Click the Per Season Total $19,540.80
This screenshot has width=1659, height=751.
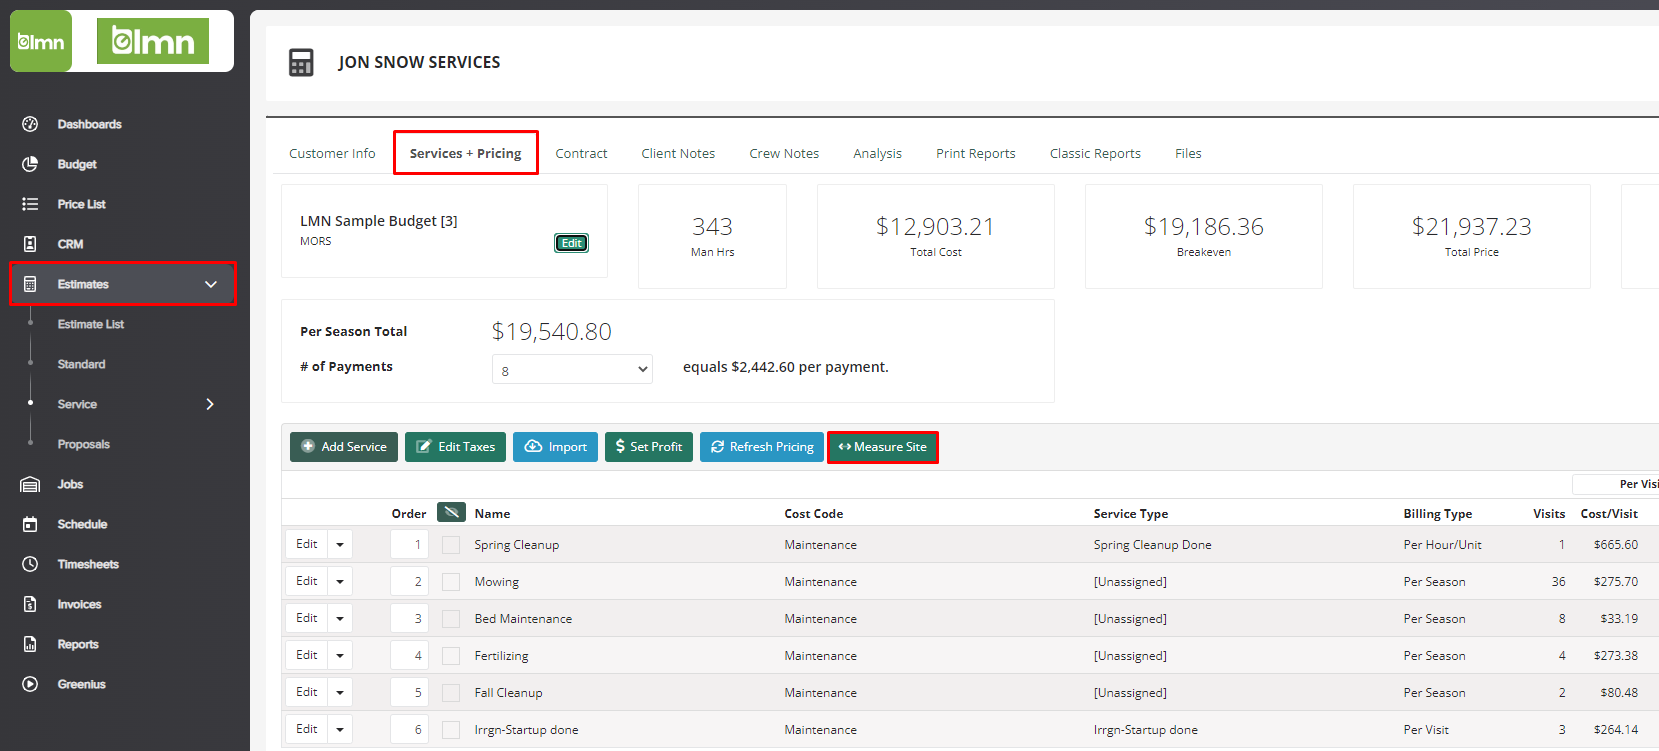click(551, 331)
